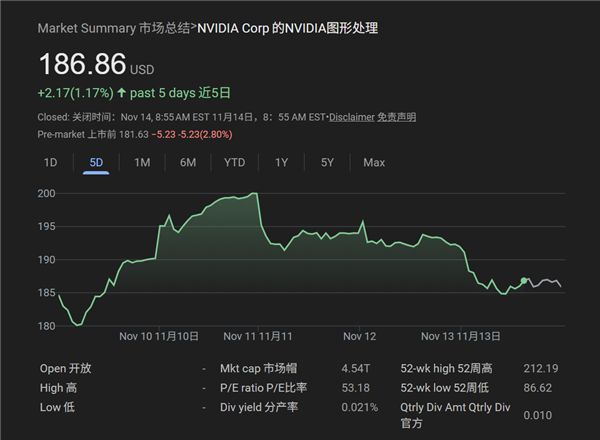
Task: Choose the 1Y time range
Action: point(282,162)
